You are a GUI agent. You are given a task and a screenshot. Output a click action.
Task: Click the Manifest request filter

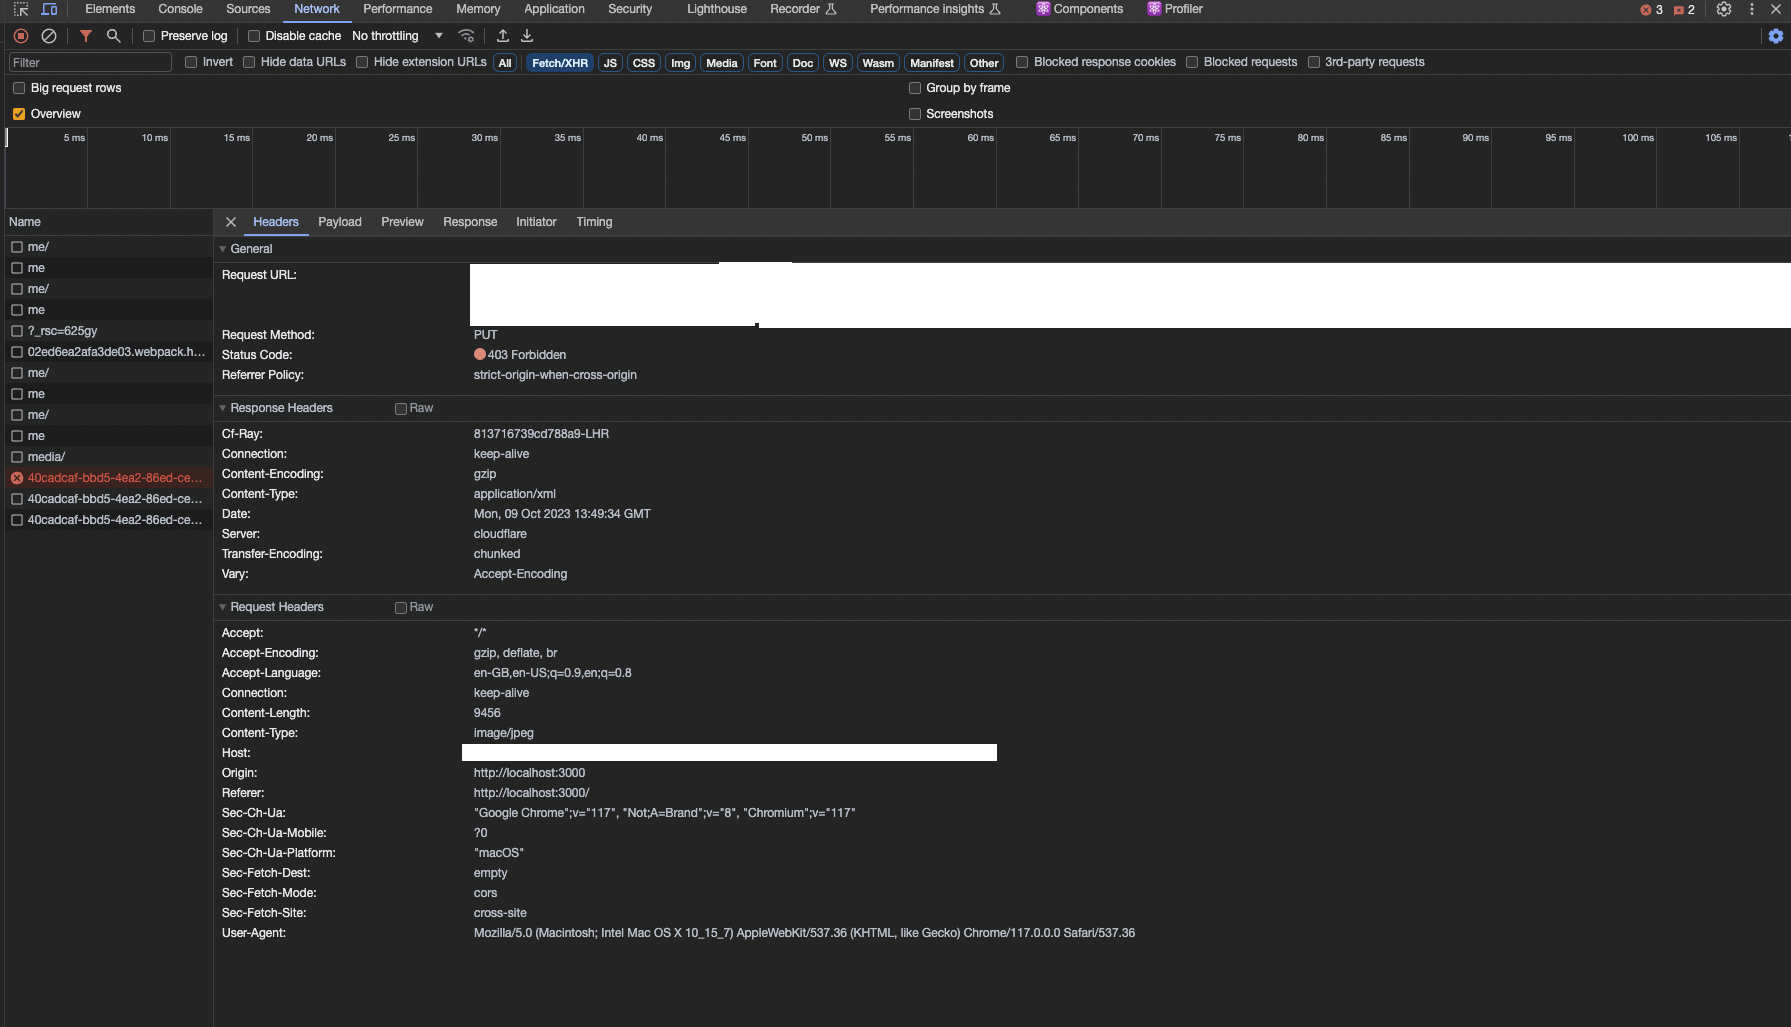[931, 62]
